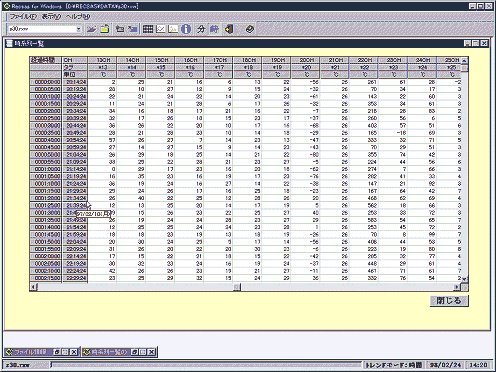
Task: Click the horizontal scrollbar thumb of table
Action: pos(237,287)
